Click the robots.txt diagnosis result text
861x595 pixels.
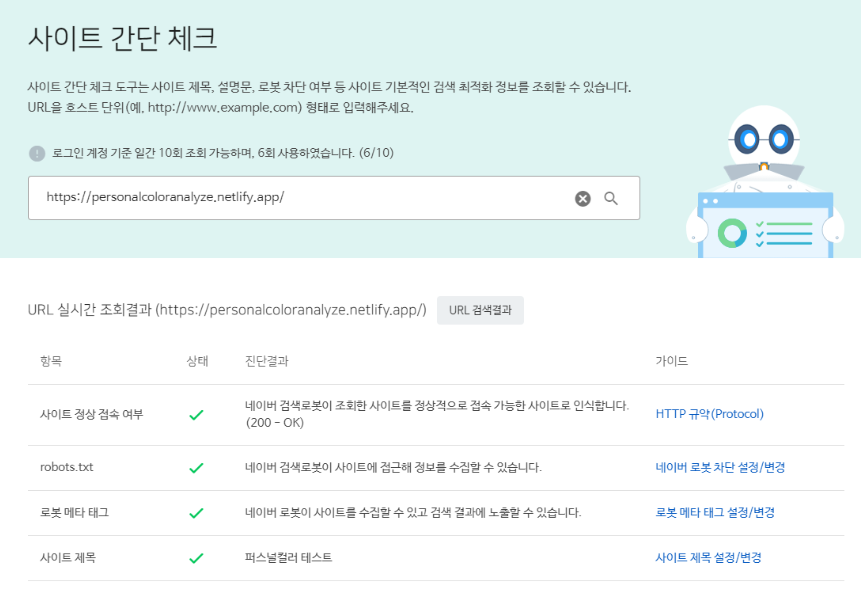[x=393, y=467]
